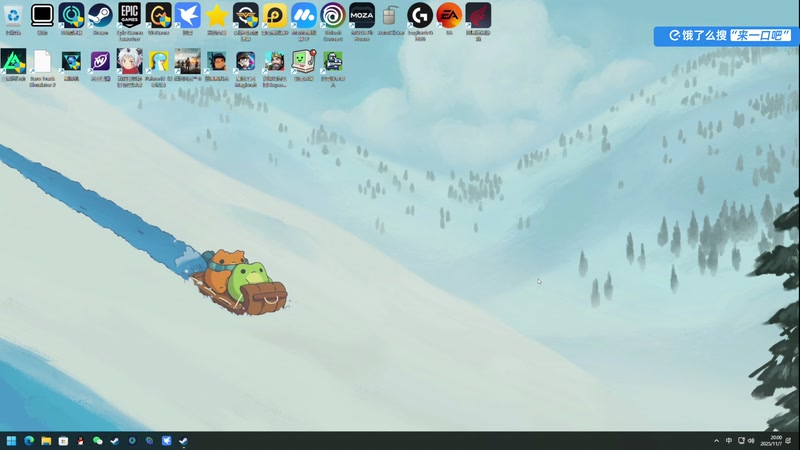This screenshot has height=450, width=800.
Task: Open the This PC monitor icon
Action: click(x=42, y=15)
